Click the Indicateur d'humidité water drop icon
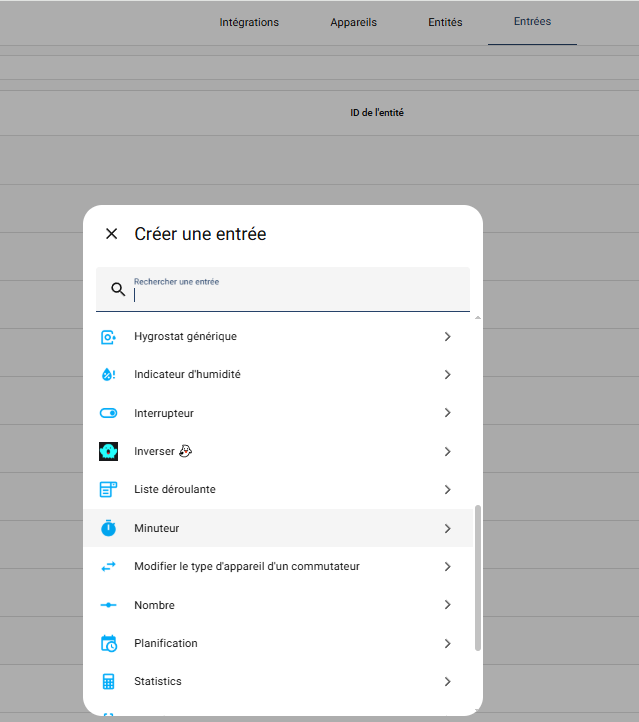This screenshot has width=639, height=722. (109, 375)
